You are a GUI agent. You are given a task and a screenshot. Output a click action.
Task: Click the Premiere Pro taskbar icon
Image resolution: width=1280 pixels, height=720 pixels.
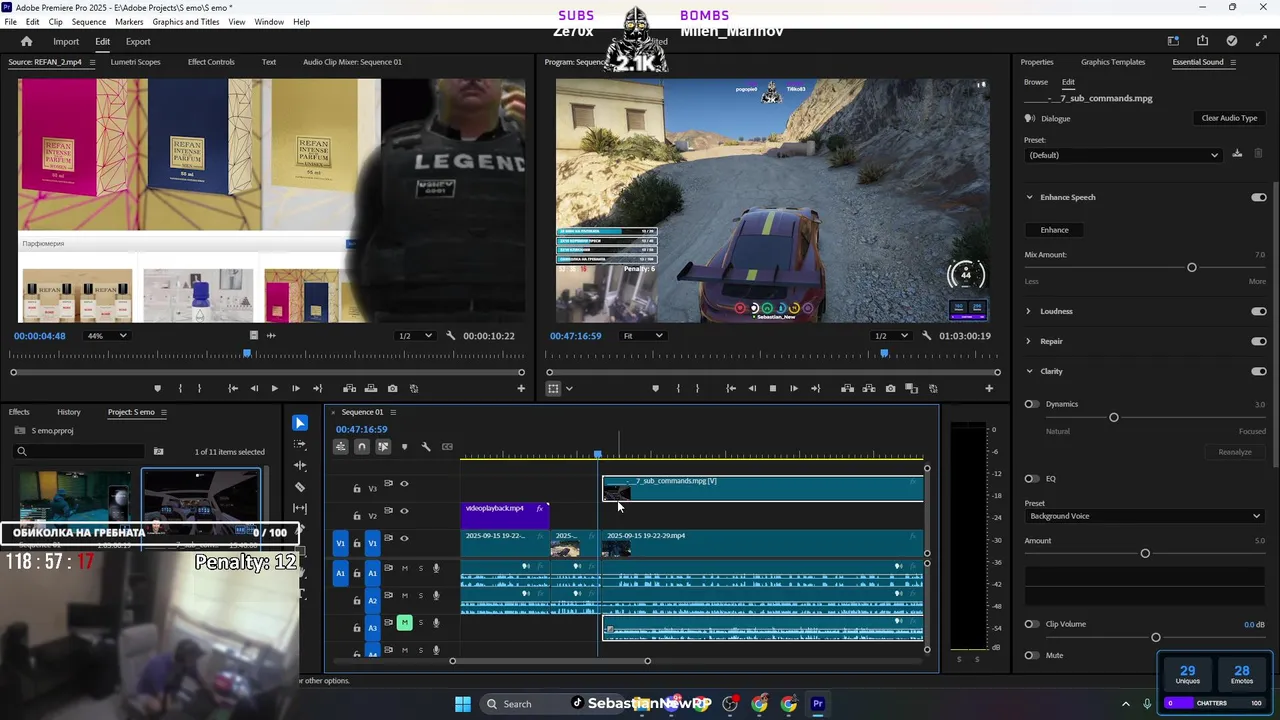[x=818, y=704]
